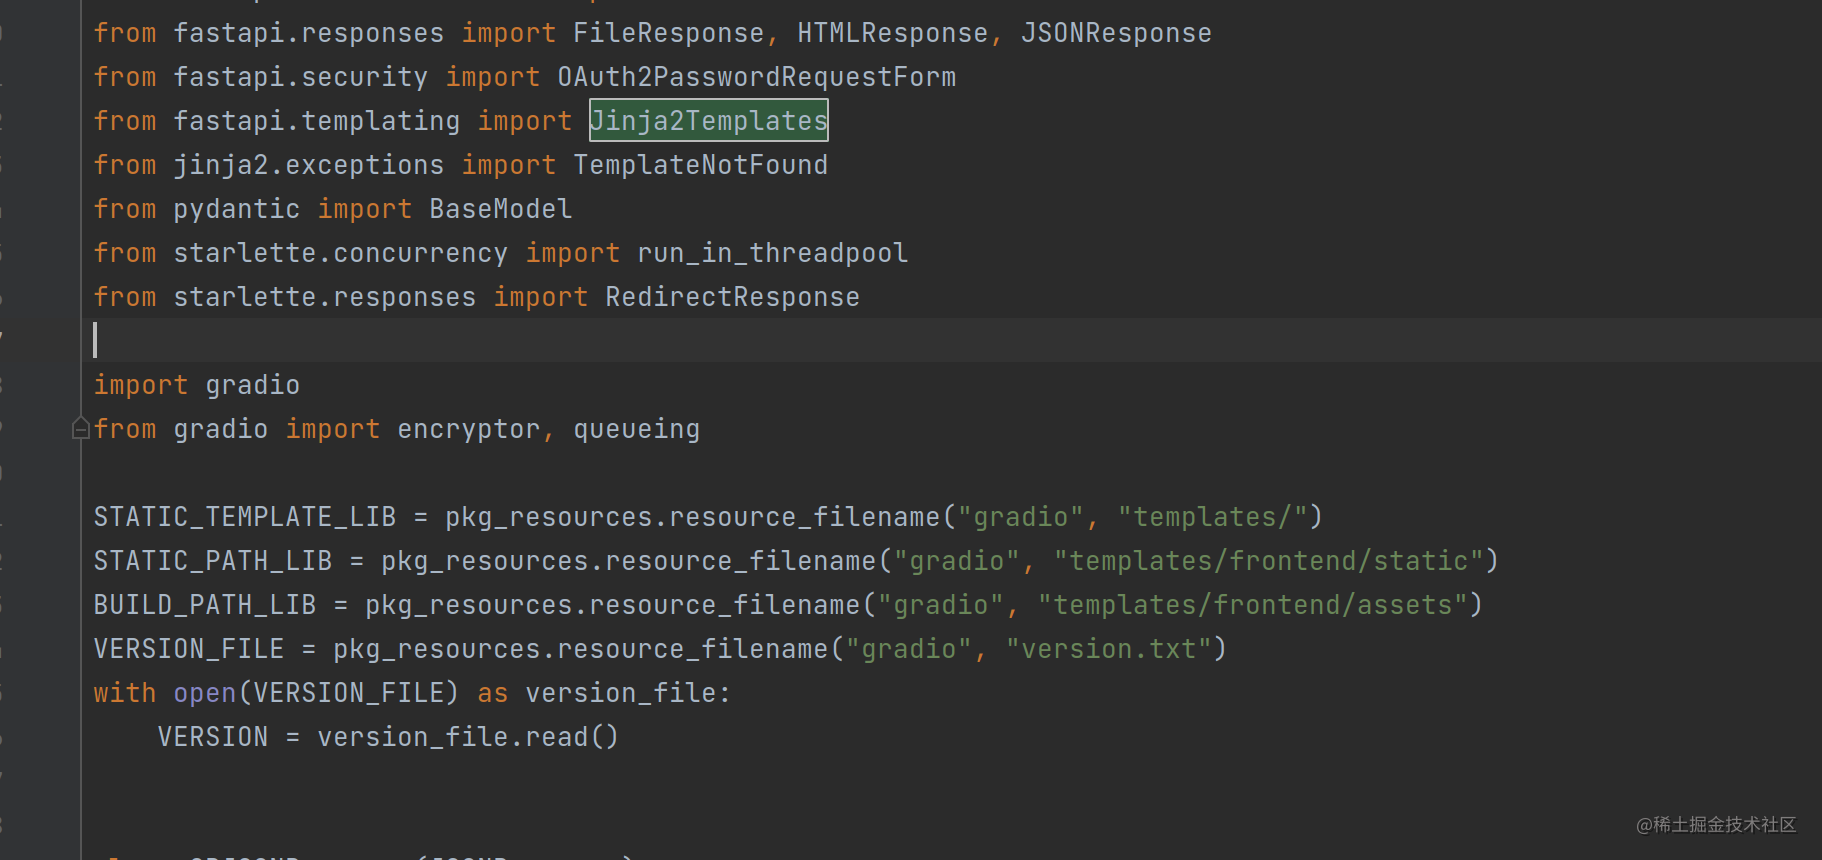1822x860 pixels.
Task: Click "templates/frontend/static" string
Action: coord(1268,561)
